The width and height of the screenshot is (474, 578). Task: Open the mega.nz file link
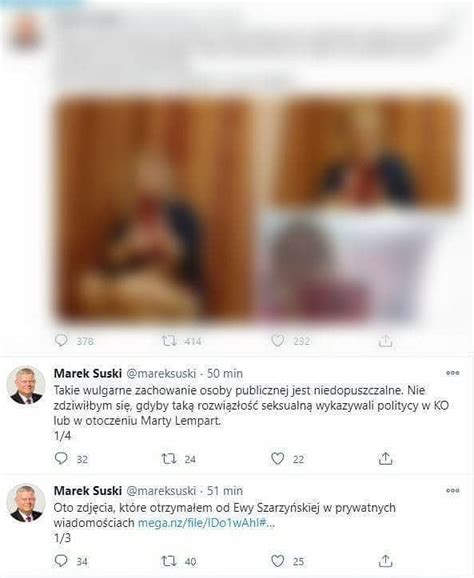(206, 523)
